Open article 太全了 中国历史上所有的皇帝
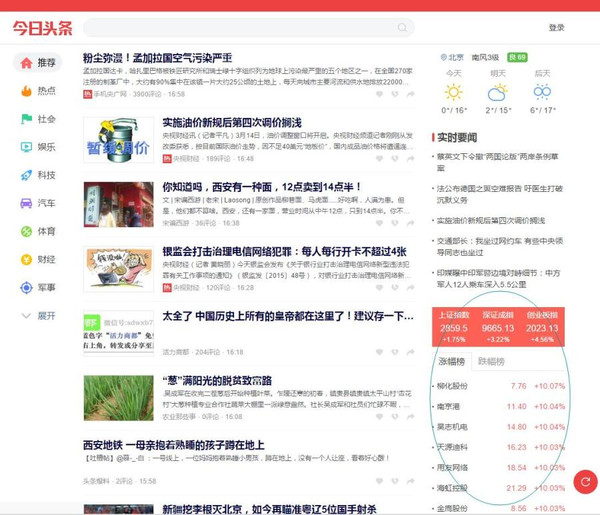600x515 pixels. 288,316
